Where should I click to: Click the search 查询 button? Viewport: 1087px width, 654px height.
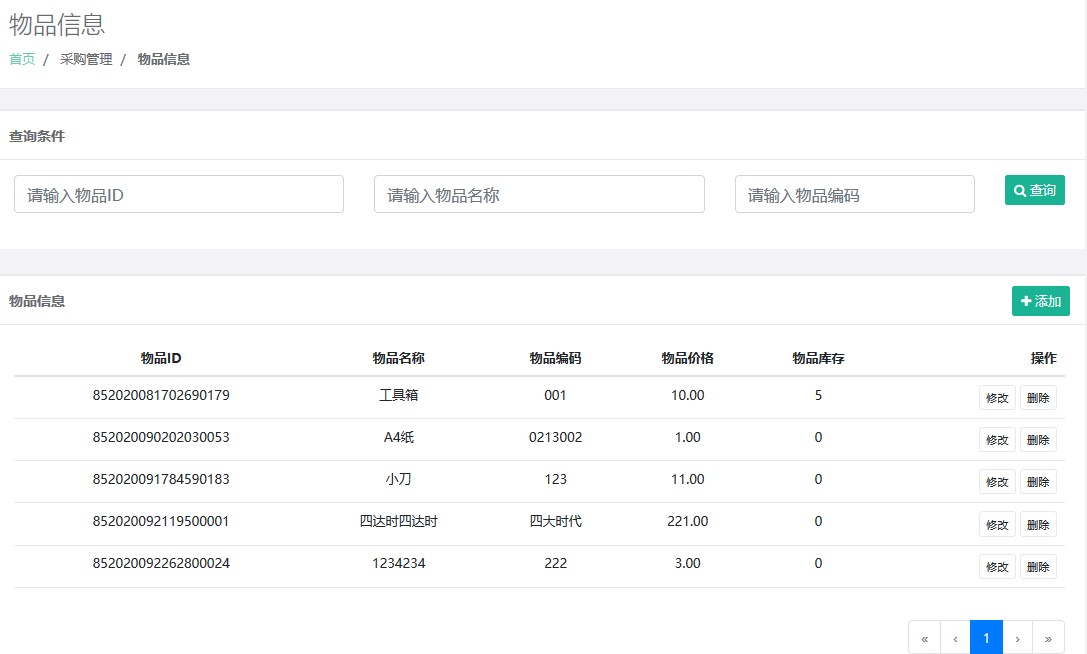[1034, 190]
